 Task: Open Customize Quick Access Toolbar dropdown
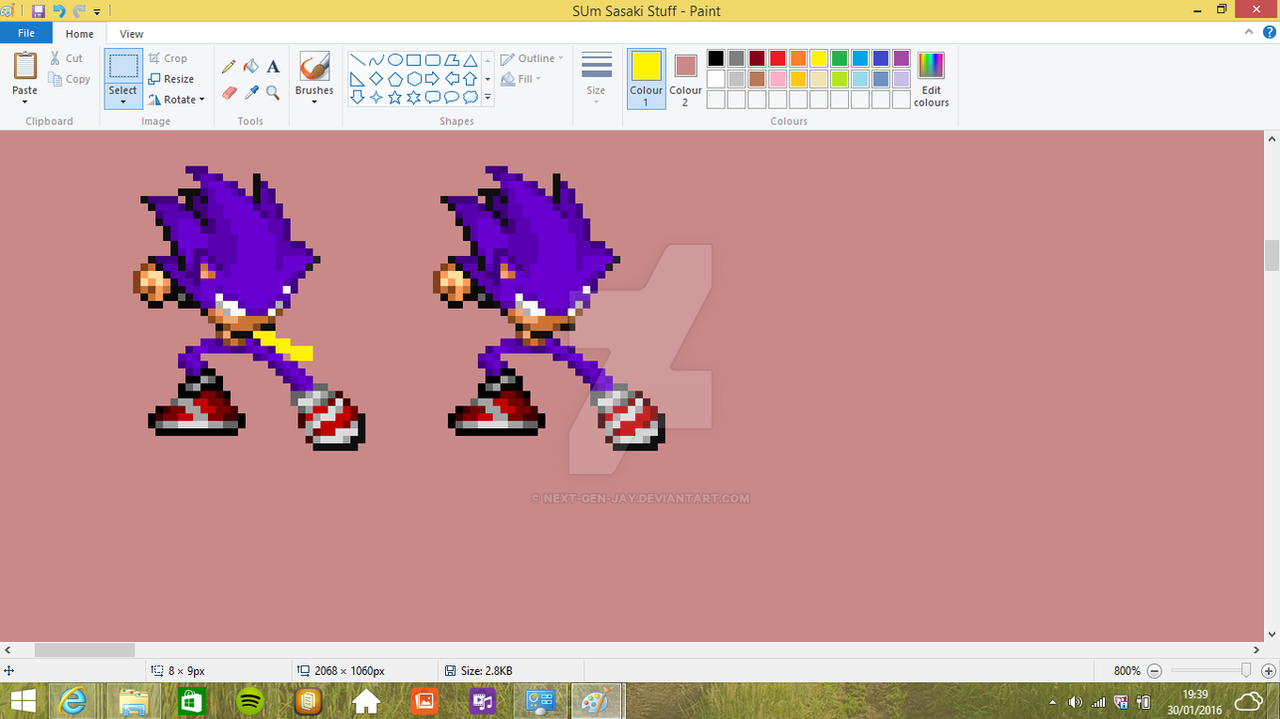[97, 11]
